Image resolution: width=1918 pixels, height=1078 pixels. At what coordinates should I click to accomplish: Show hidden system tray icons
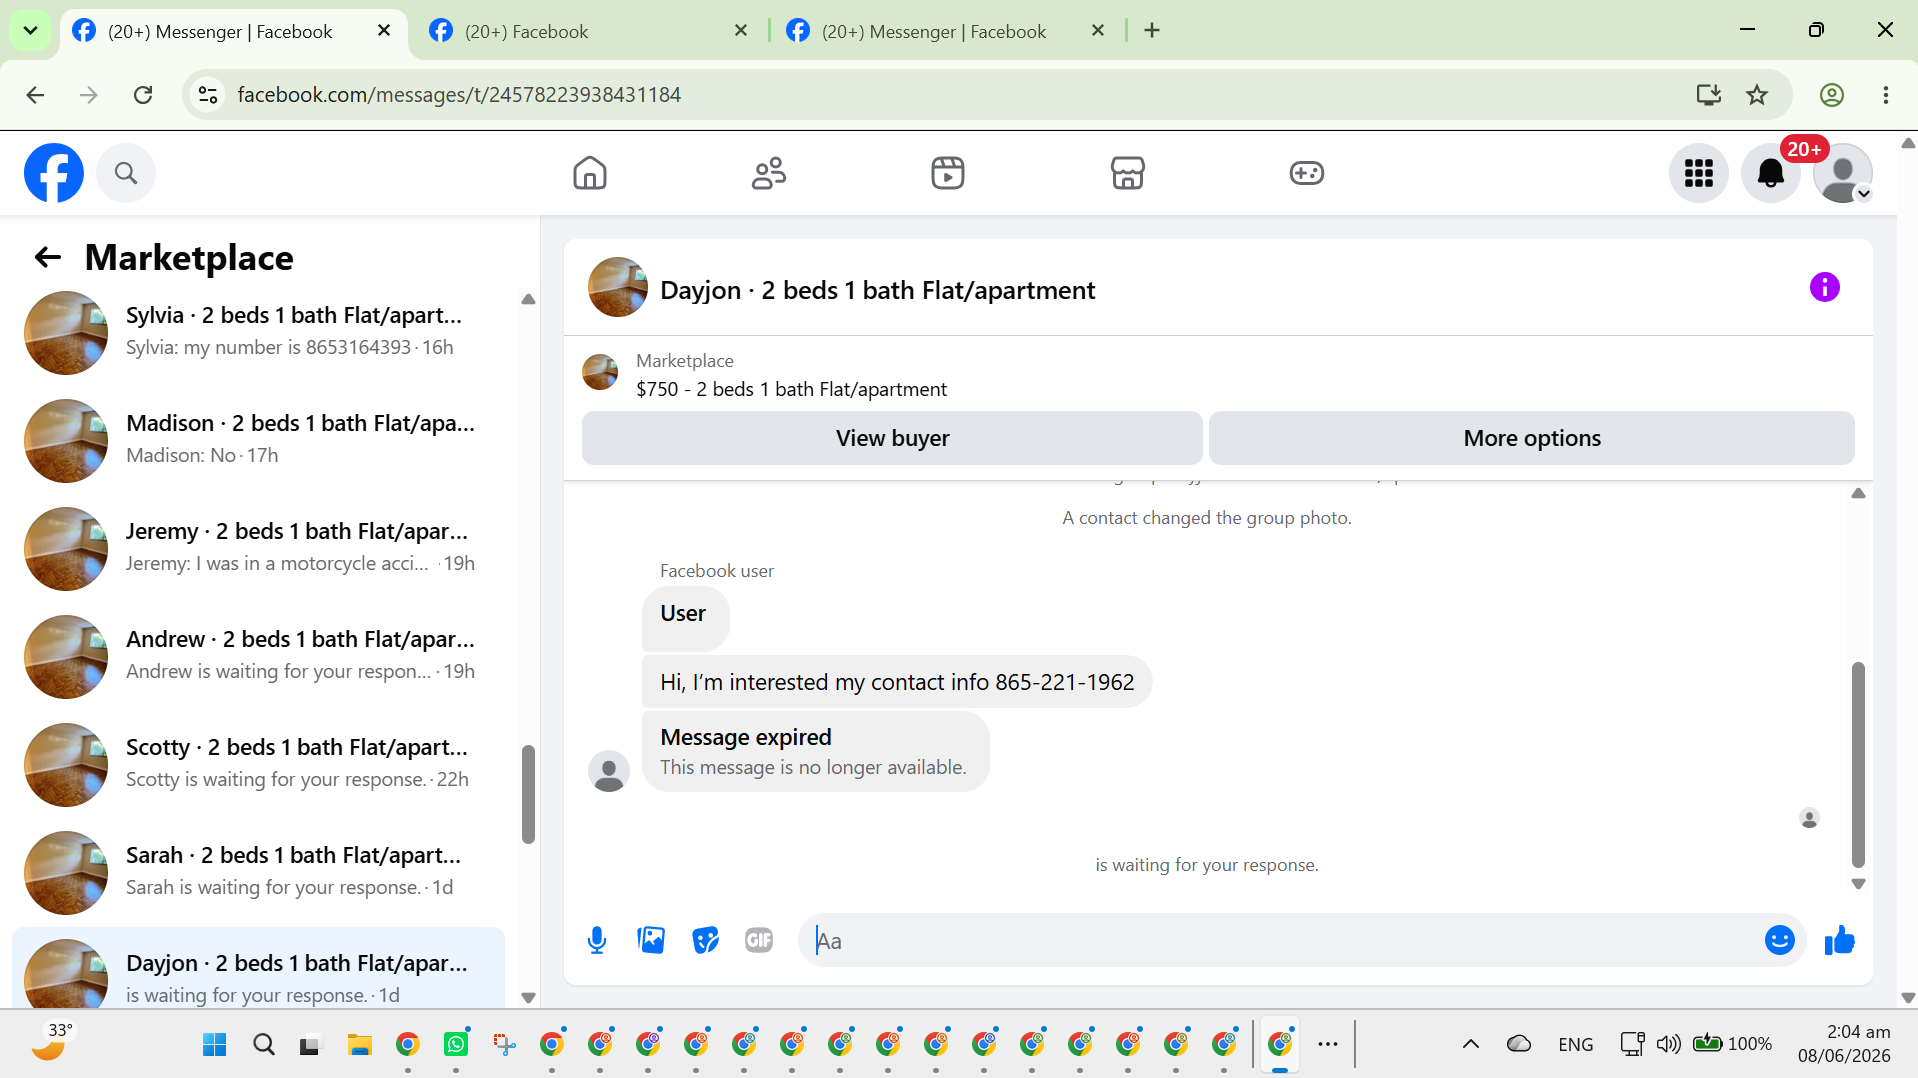pyautogui.click(x=1470, y=1045)
